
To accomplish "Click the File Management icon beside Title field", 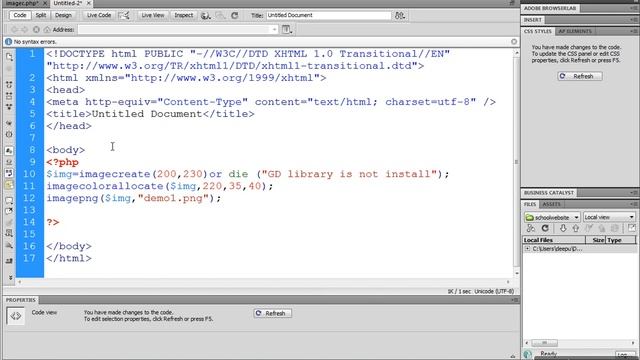I will pyautogui.click(x=400, y=16).
